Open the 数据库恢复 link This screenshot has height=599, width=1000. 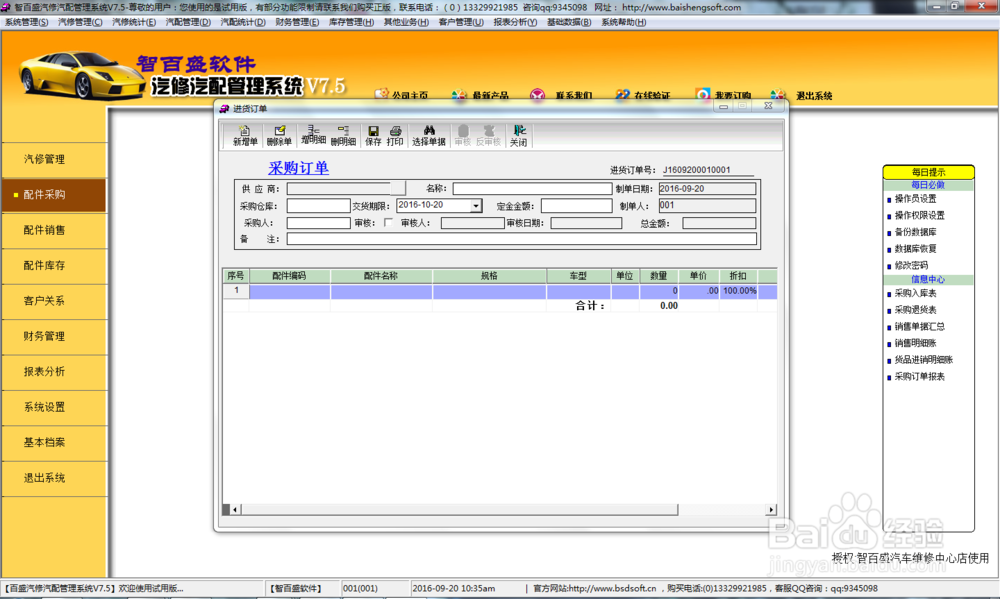tap(915, 249)
